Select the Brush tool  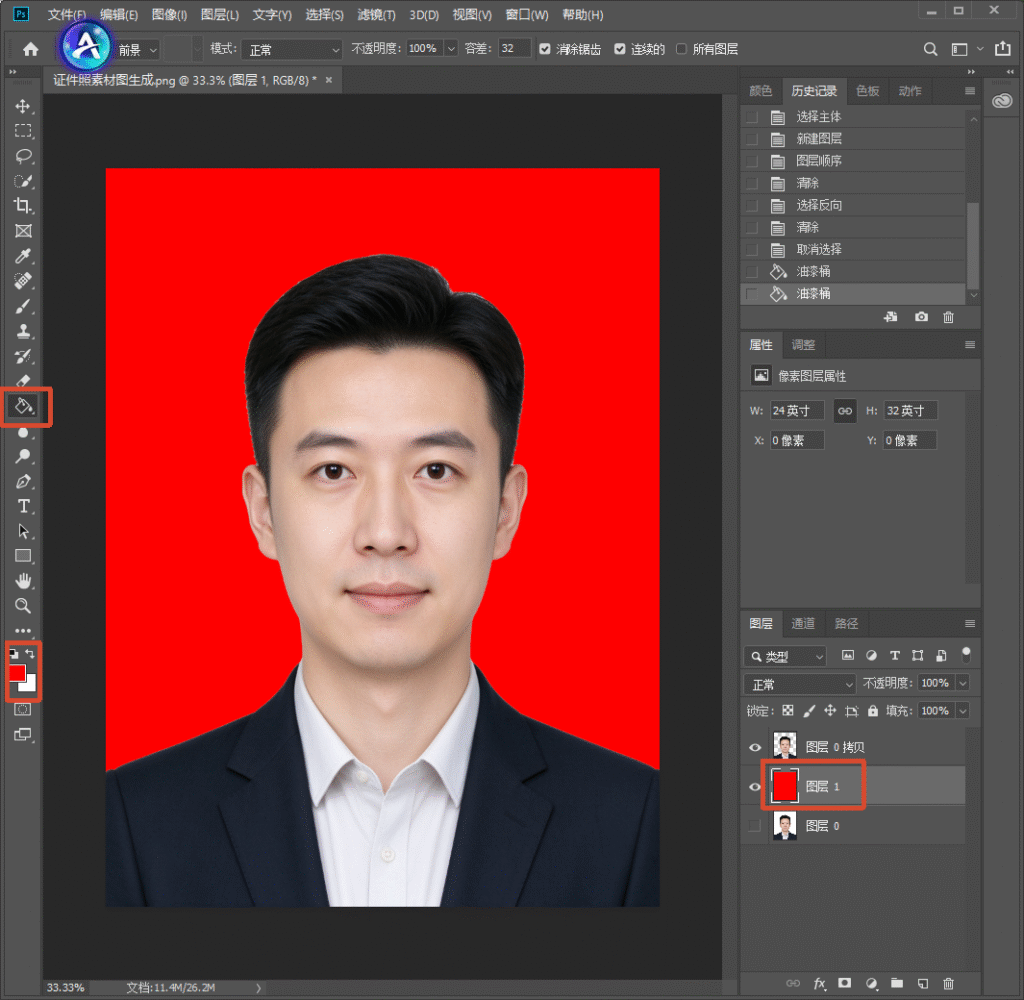coord(24,306)
